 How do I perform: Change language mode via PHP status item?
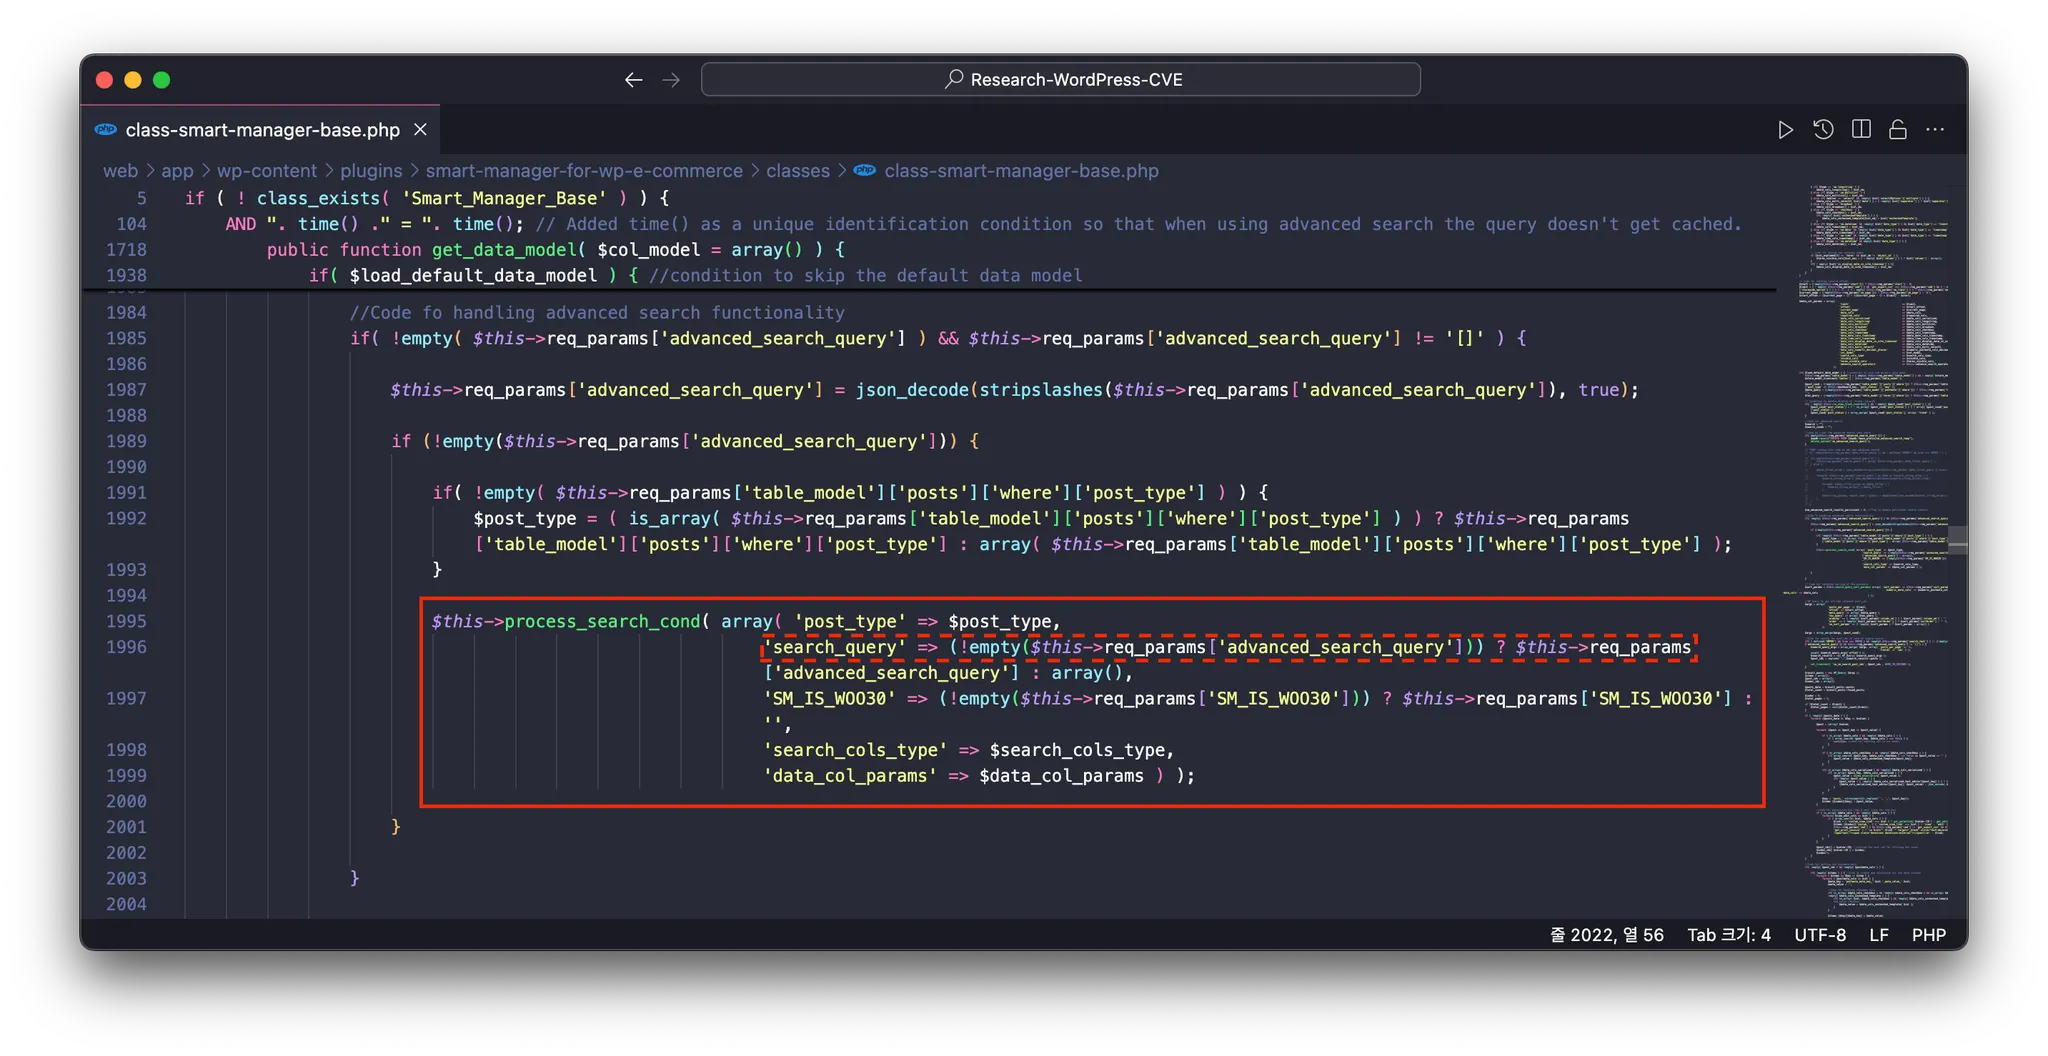pyautogui.click(x=1928, y=935)
